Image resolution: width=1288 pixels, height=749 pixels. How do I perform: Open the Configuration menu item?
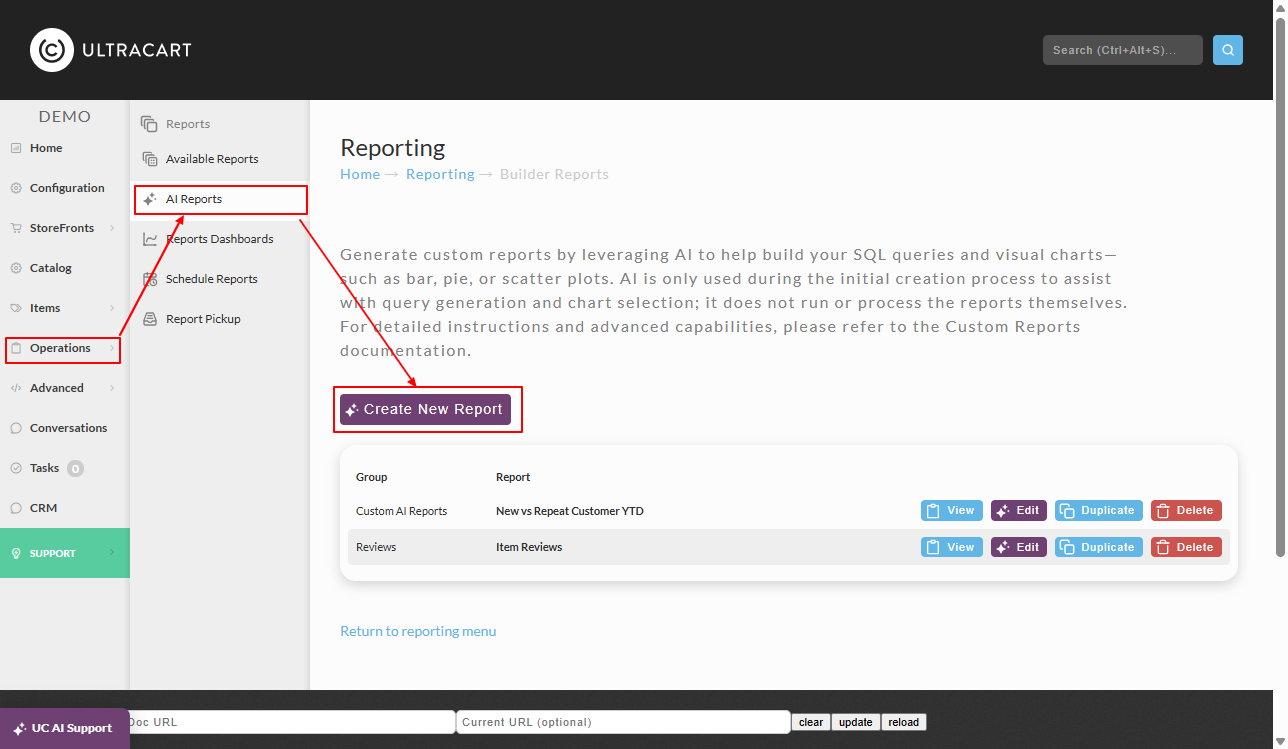coord(65,188)
